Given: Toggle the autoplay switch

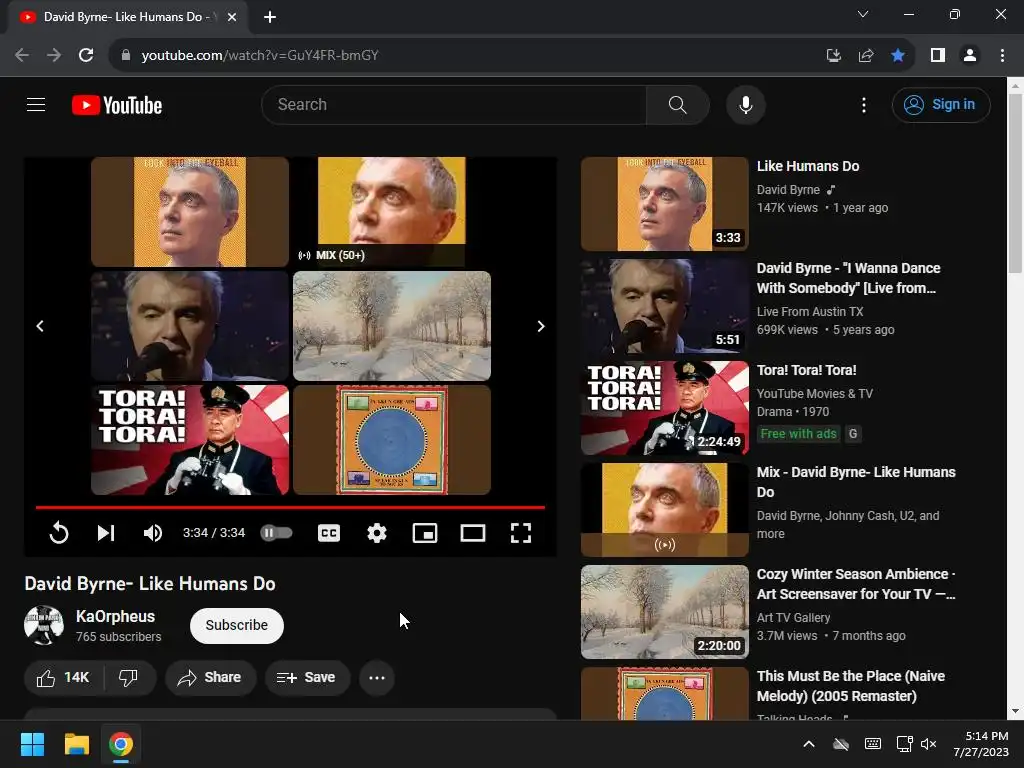Looking at the screenshot, I should pyautogui.click(x=276, y=533).
